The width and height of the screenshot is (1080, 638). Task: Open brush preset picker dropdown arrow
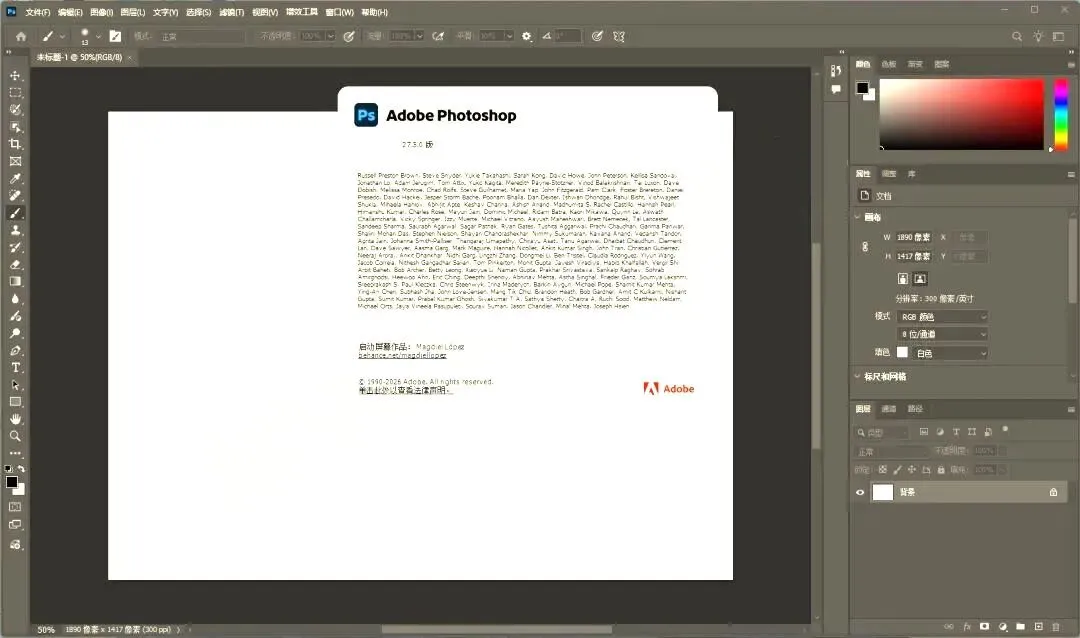tap(98, 37)
